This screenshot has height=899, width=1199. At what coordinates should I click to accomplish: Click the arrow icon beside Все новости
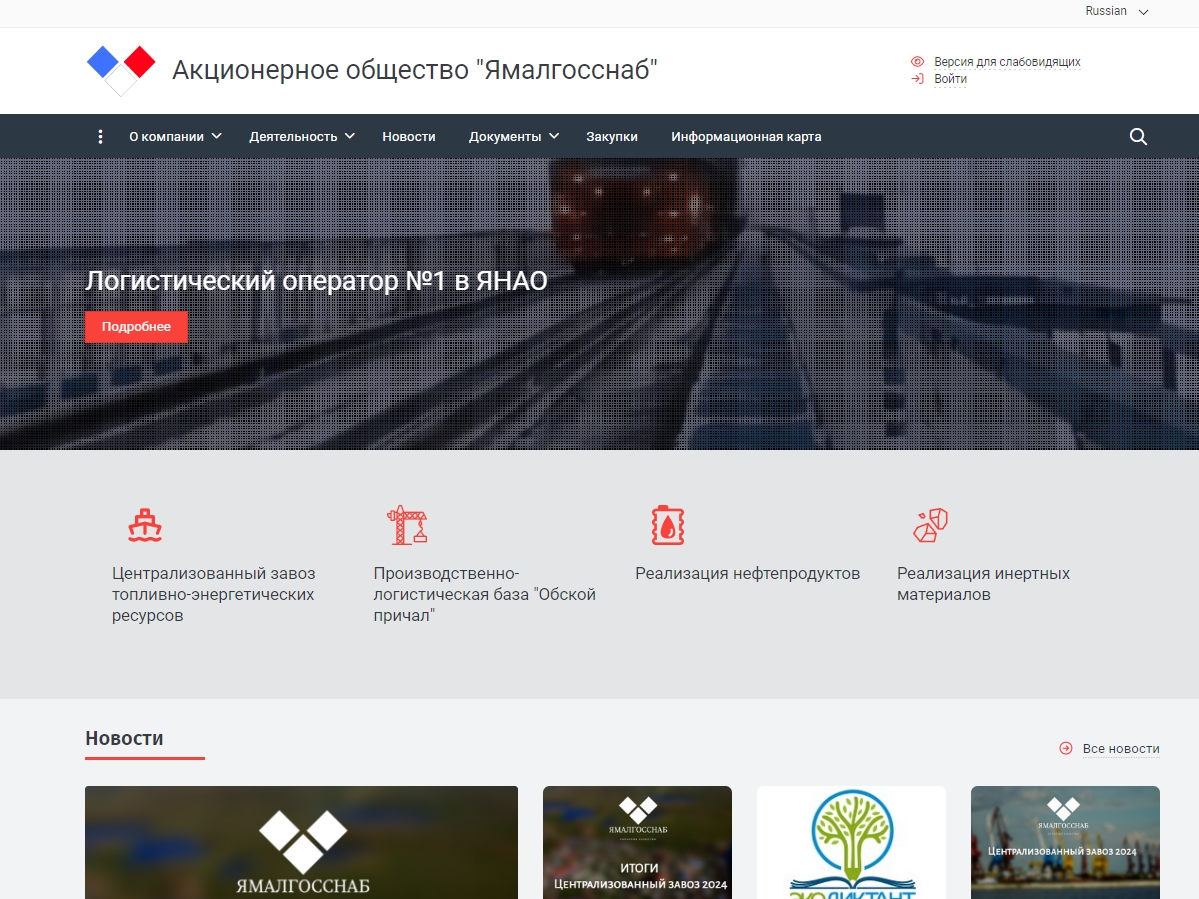(x=1065, y=748)
